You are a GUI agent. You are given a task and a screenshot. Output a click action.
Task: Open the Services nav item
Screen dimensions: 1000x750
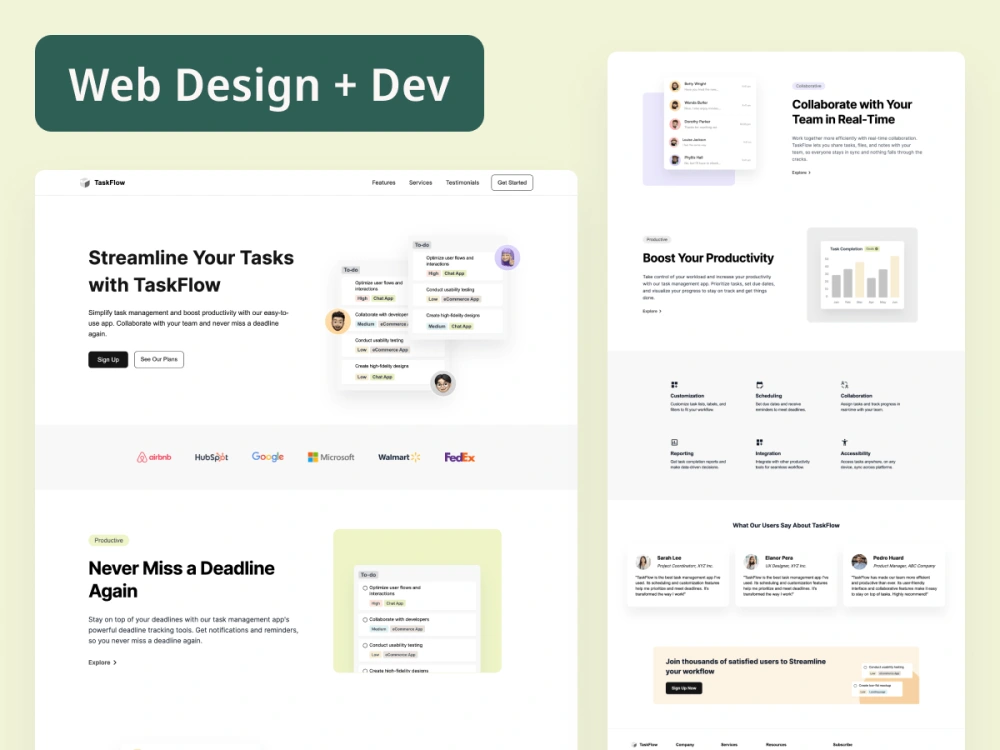[420, 183]
